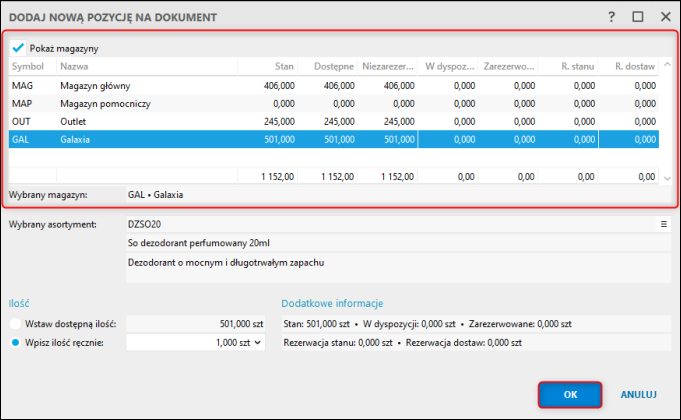The width and height of the screenshot is (681, 420).
Task: Maximize the dialog window
Action: 638,17
